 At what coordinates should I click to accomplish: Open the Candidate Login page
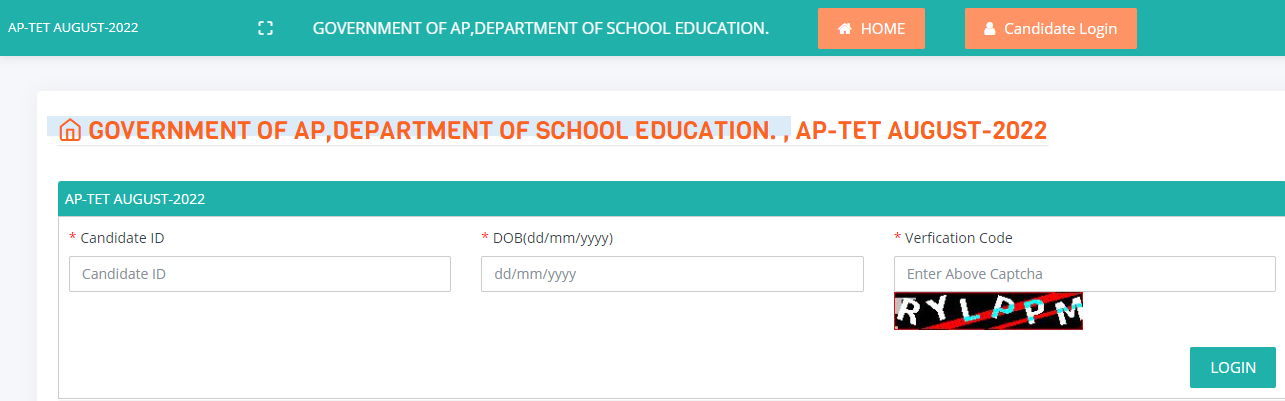pyautogui.click(x=1051, y=28)
